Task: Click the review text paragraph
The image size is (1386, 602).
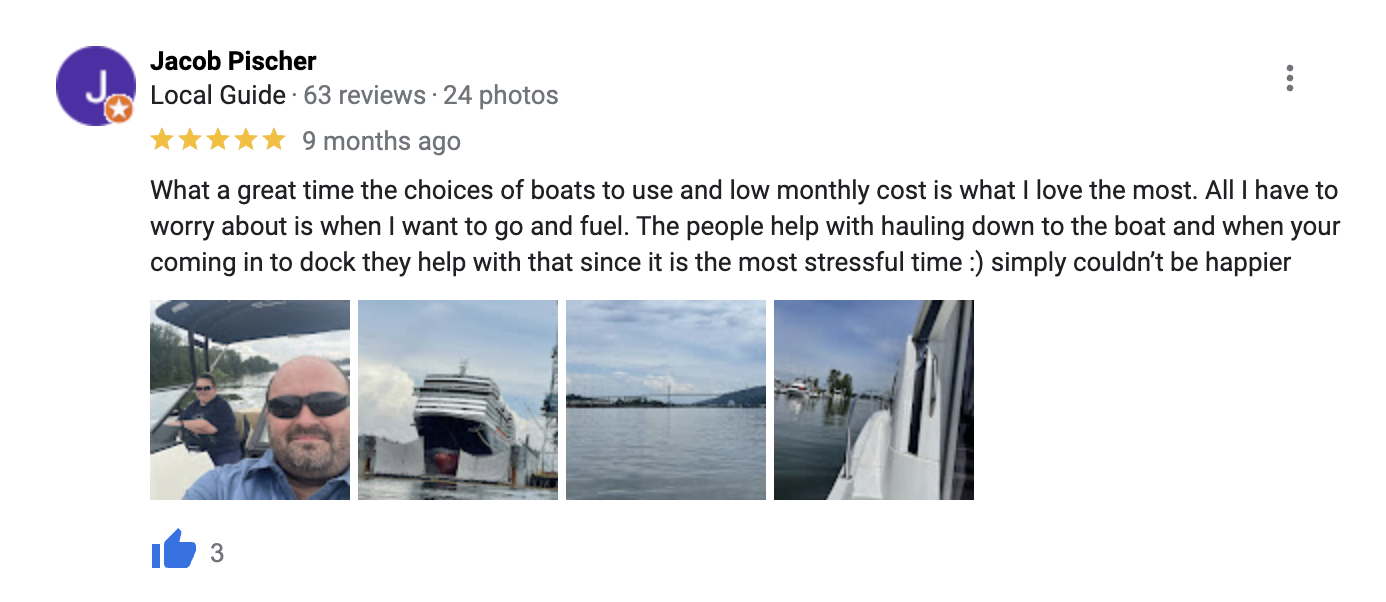Action: click(745, 227)
